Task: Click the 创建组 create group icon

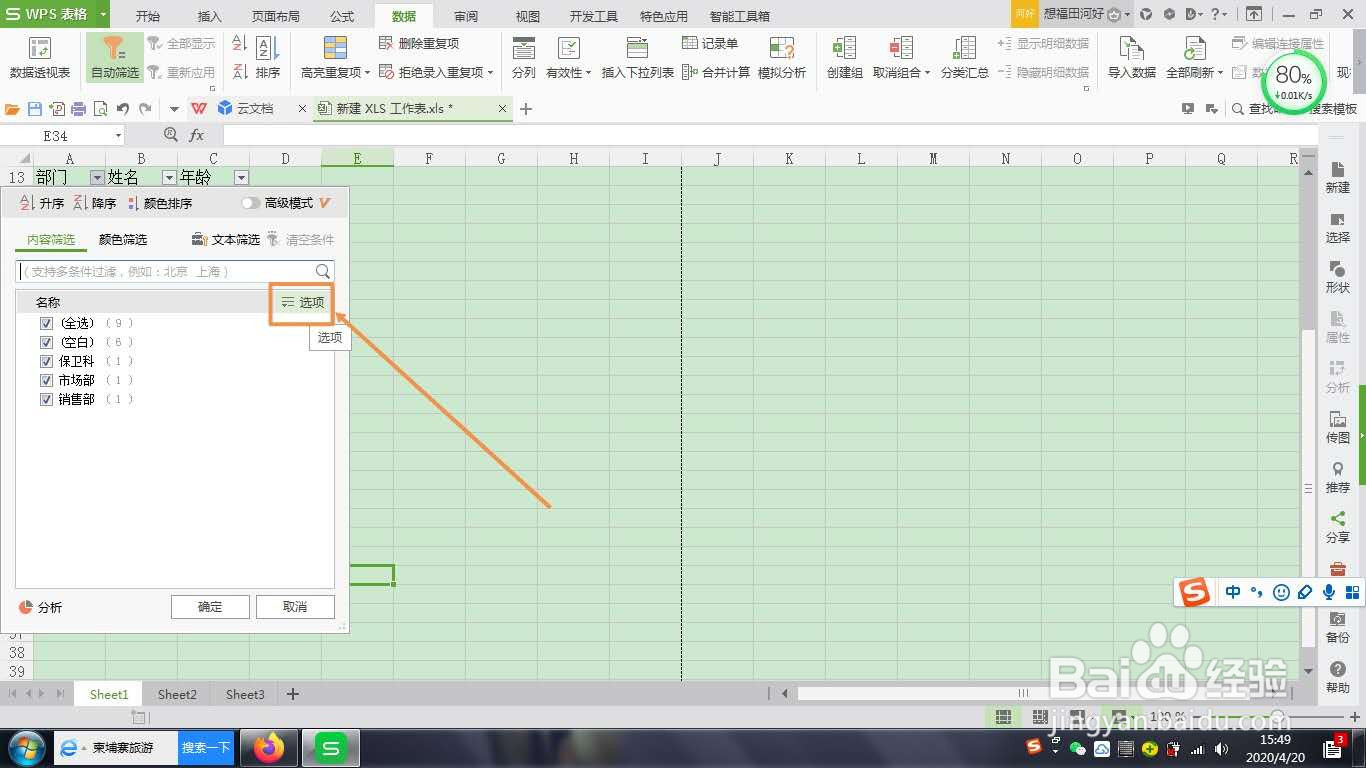Action: pos(845,49)
